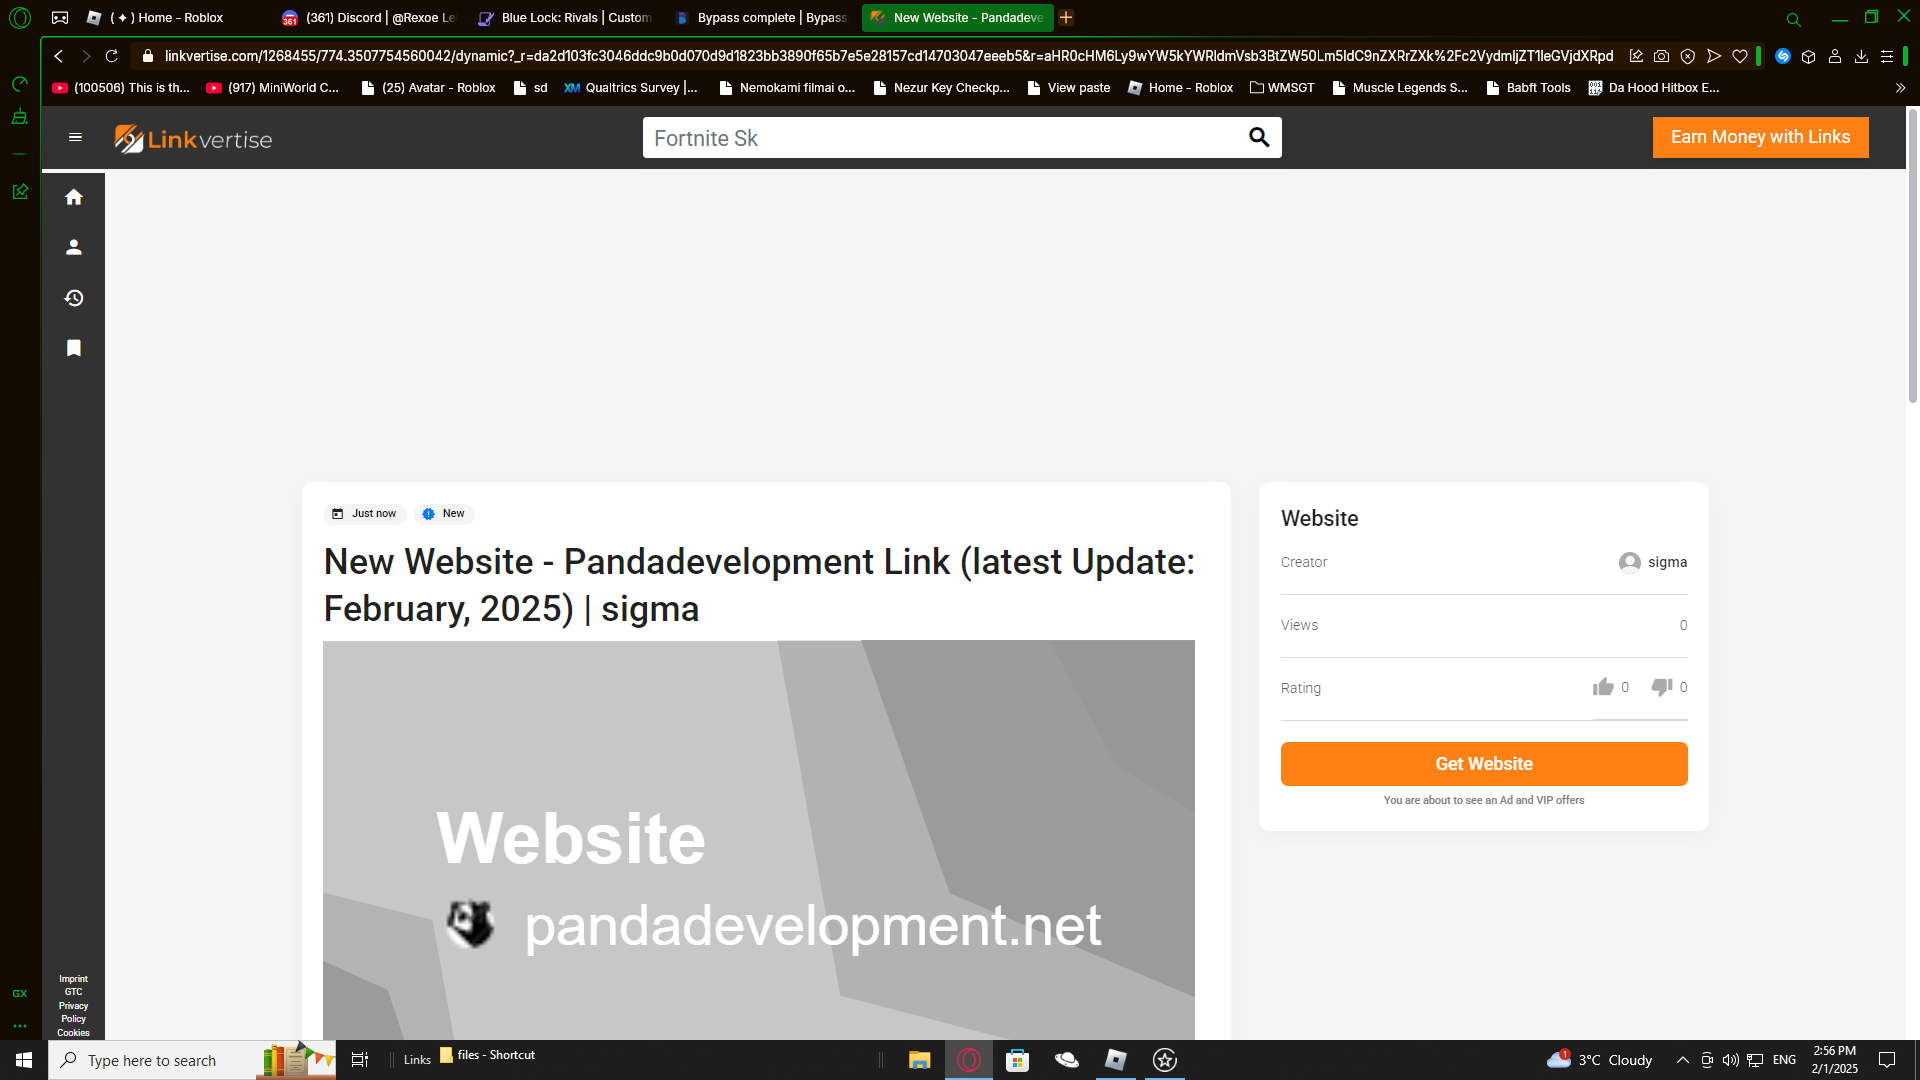The image size is (1920, 1080).
Task: Show hidden system tray icons
Action: click(x=1682, y=1060)
